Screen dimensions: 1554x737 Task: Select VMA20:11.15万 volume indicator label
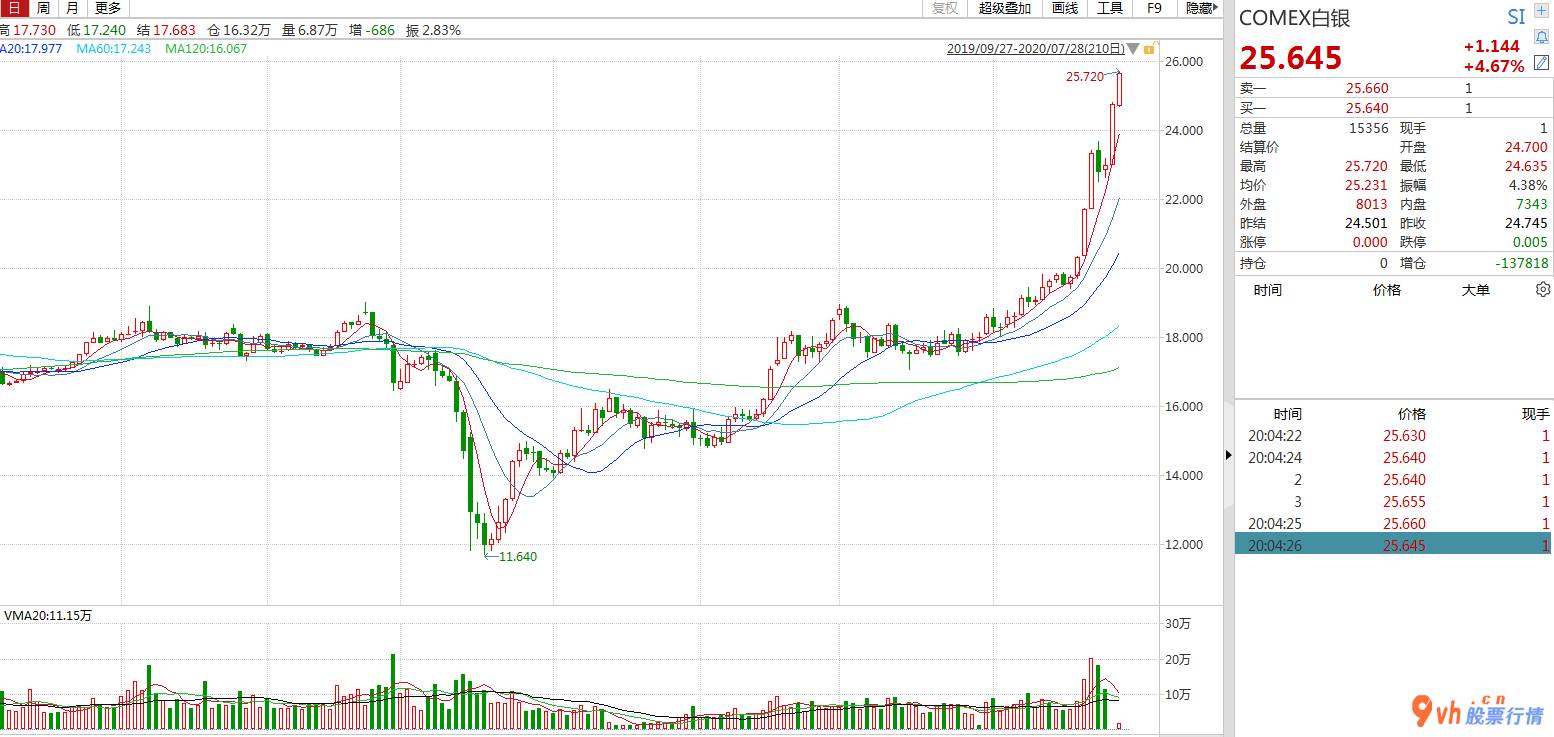pos(48,615)
